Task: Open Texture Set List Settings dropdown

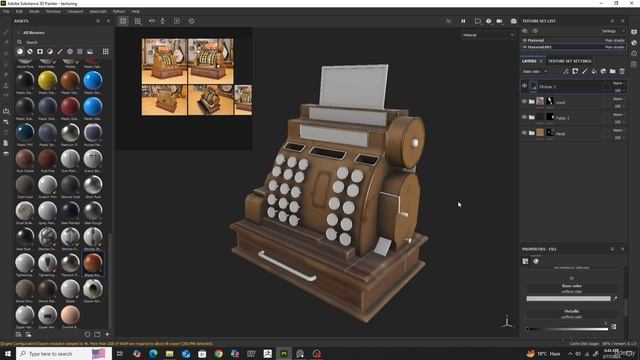Action: tap(613, 31)
